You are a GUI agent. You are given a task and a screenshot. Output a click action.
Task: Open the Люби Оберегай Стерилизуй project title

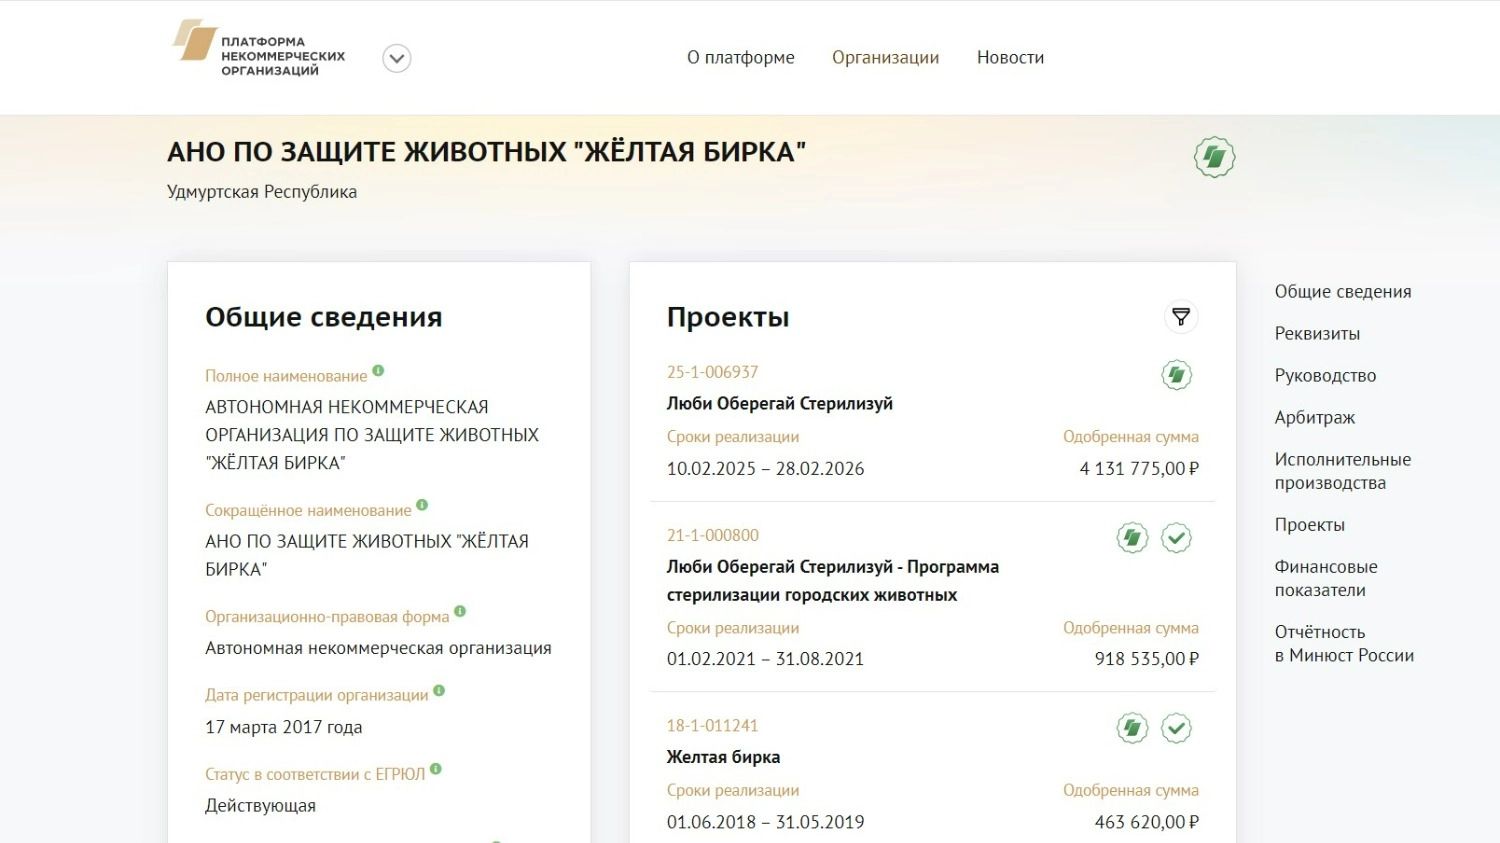point(780,403)
